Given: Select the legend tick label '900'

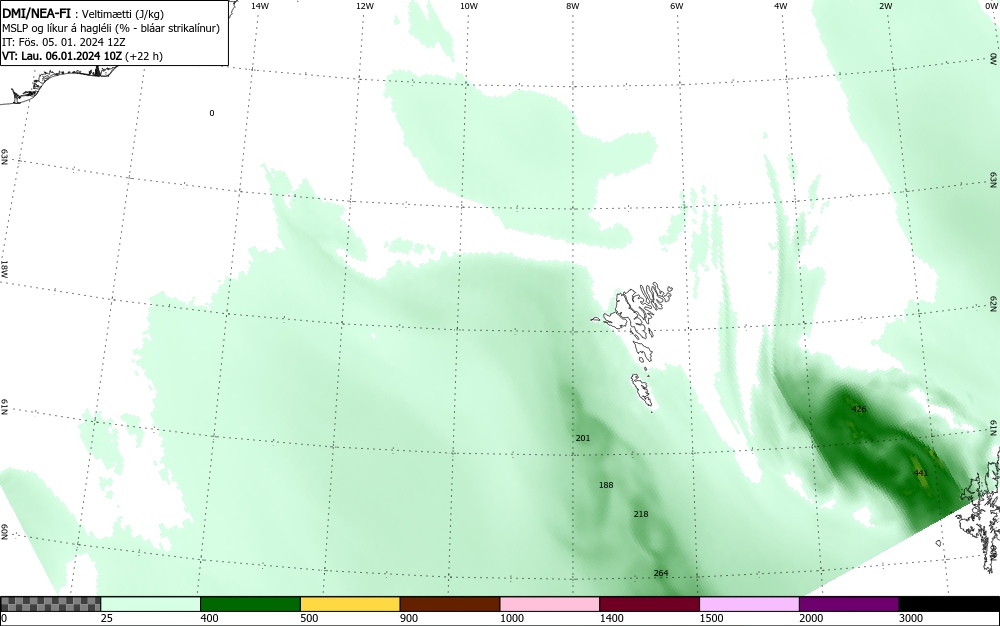Looking at the screenshot, I should point(409,618).
